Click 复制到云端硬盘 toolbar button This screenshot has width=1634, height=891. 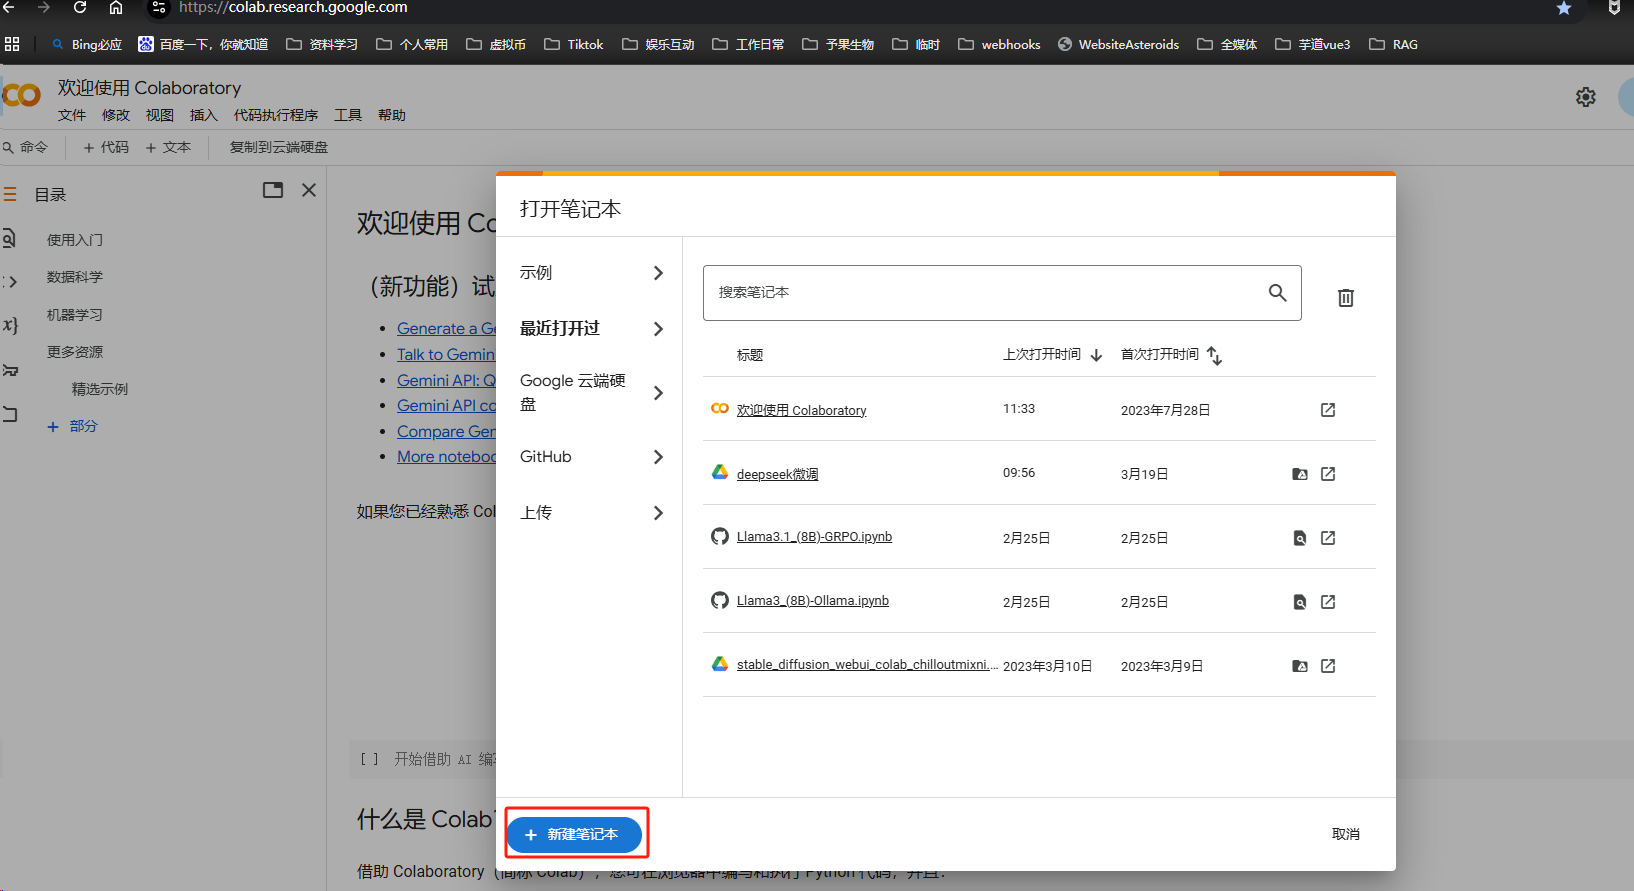tap(279, 147)
